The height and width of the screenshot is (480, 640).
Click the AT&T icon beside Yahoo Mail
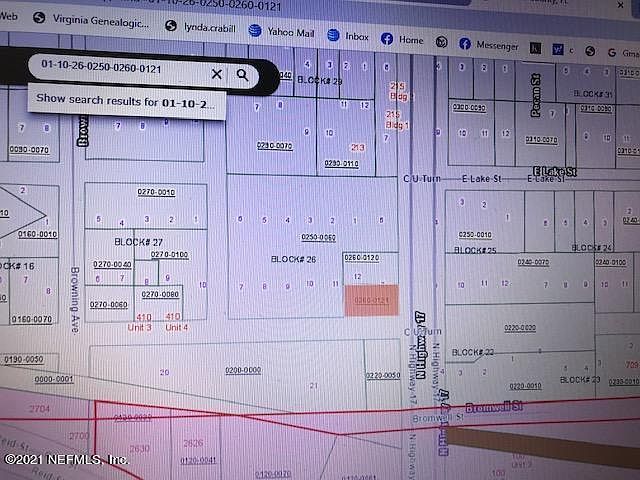pos(255,31)
